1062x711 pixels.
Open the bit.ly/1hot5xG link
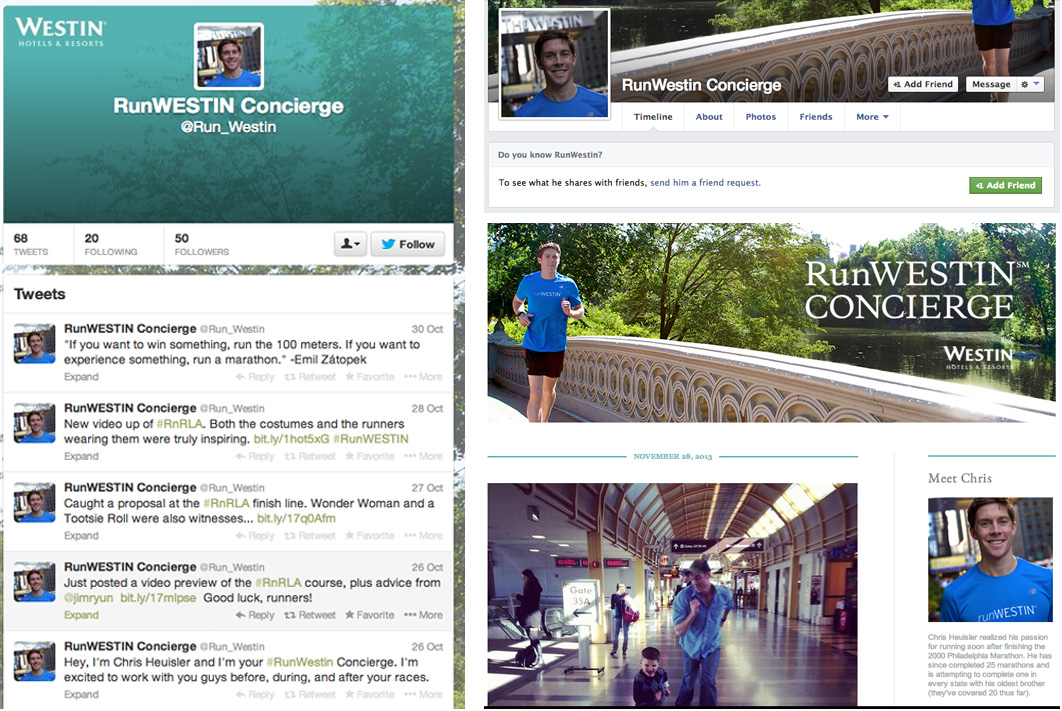click(x=291, y=439)
